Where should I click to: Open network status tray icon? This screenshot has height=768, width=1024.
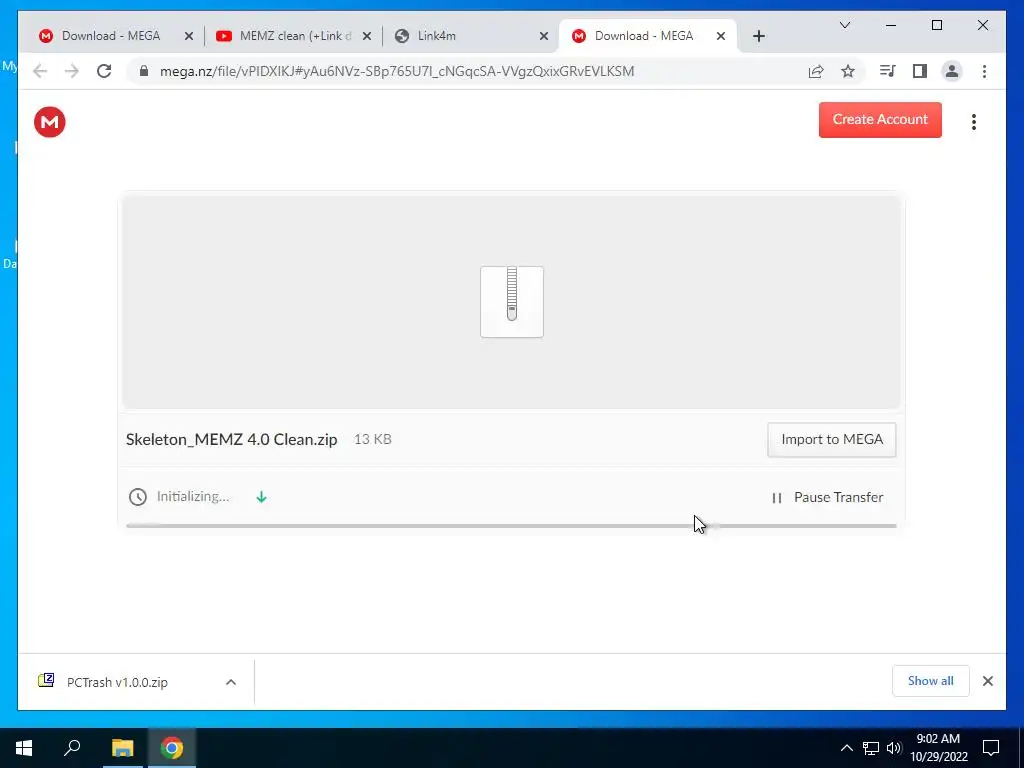pos(871,748)
